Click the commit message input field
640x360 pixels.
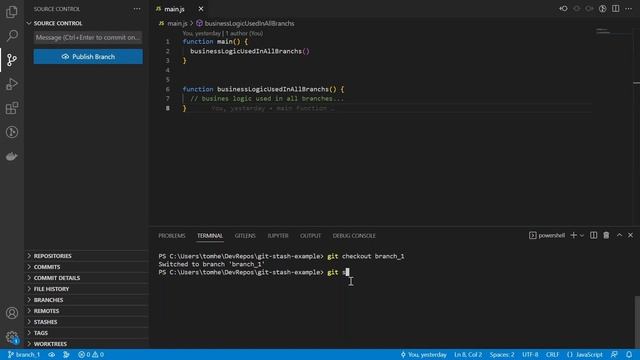pyautogui.click(x=88, y=38)
